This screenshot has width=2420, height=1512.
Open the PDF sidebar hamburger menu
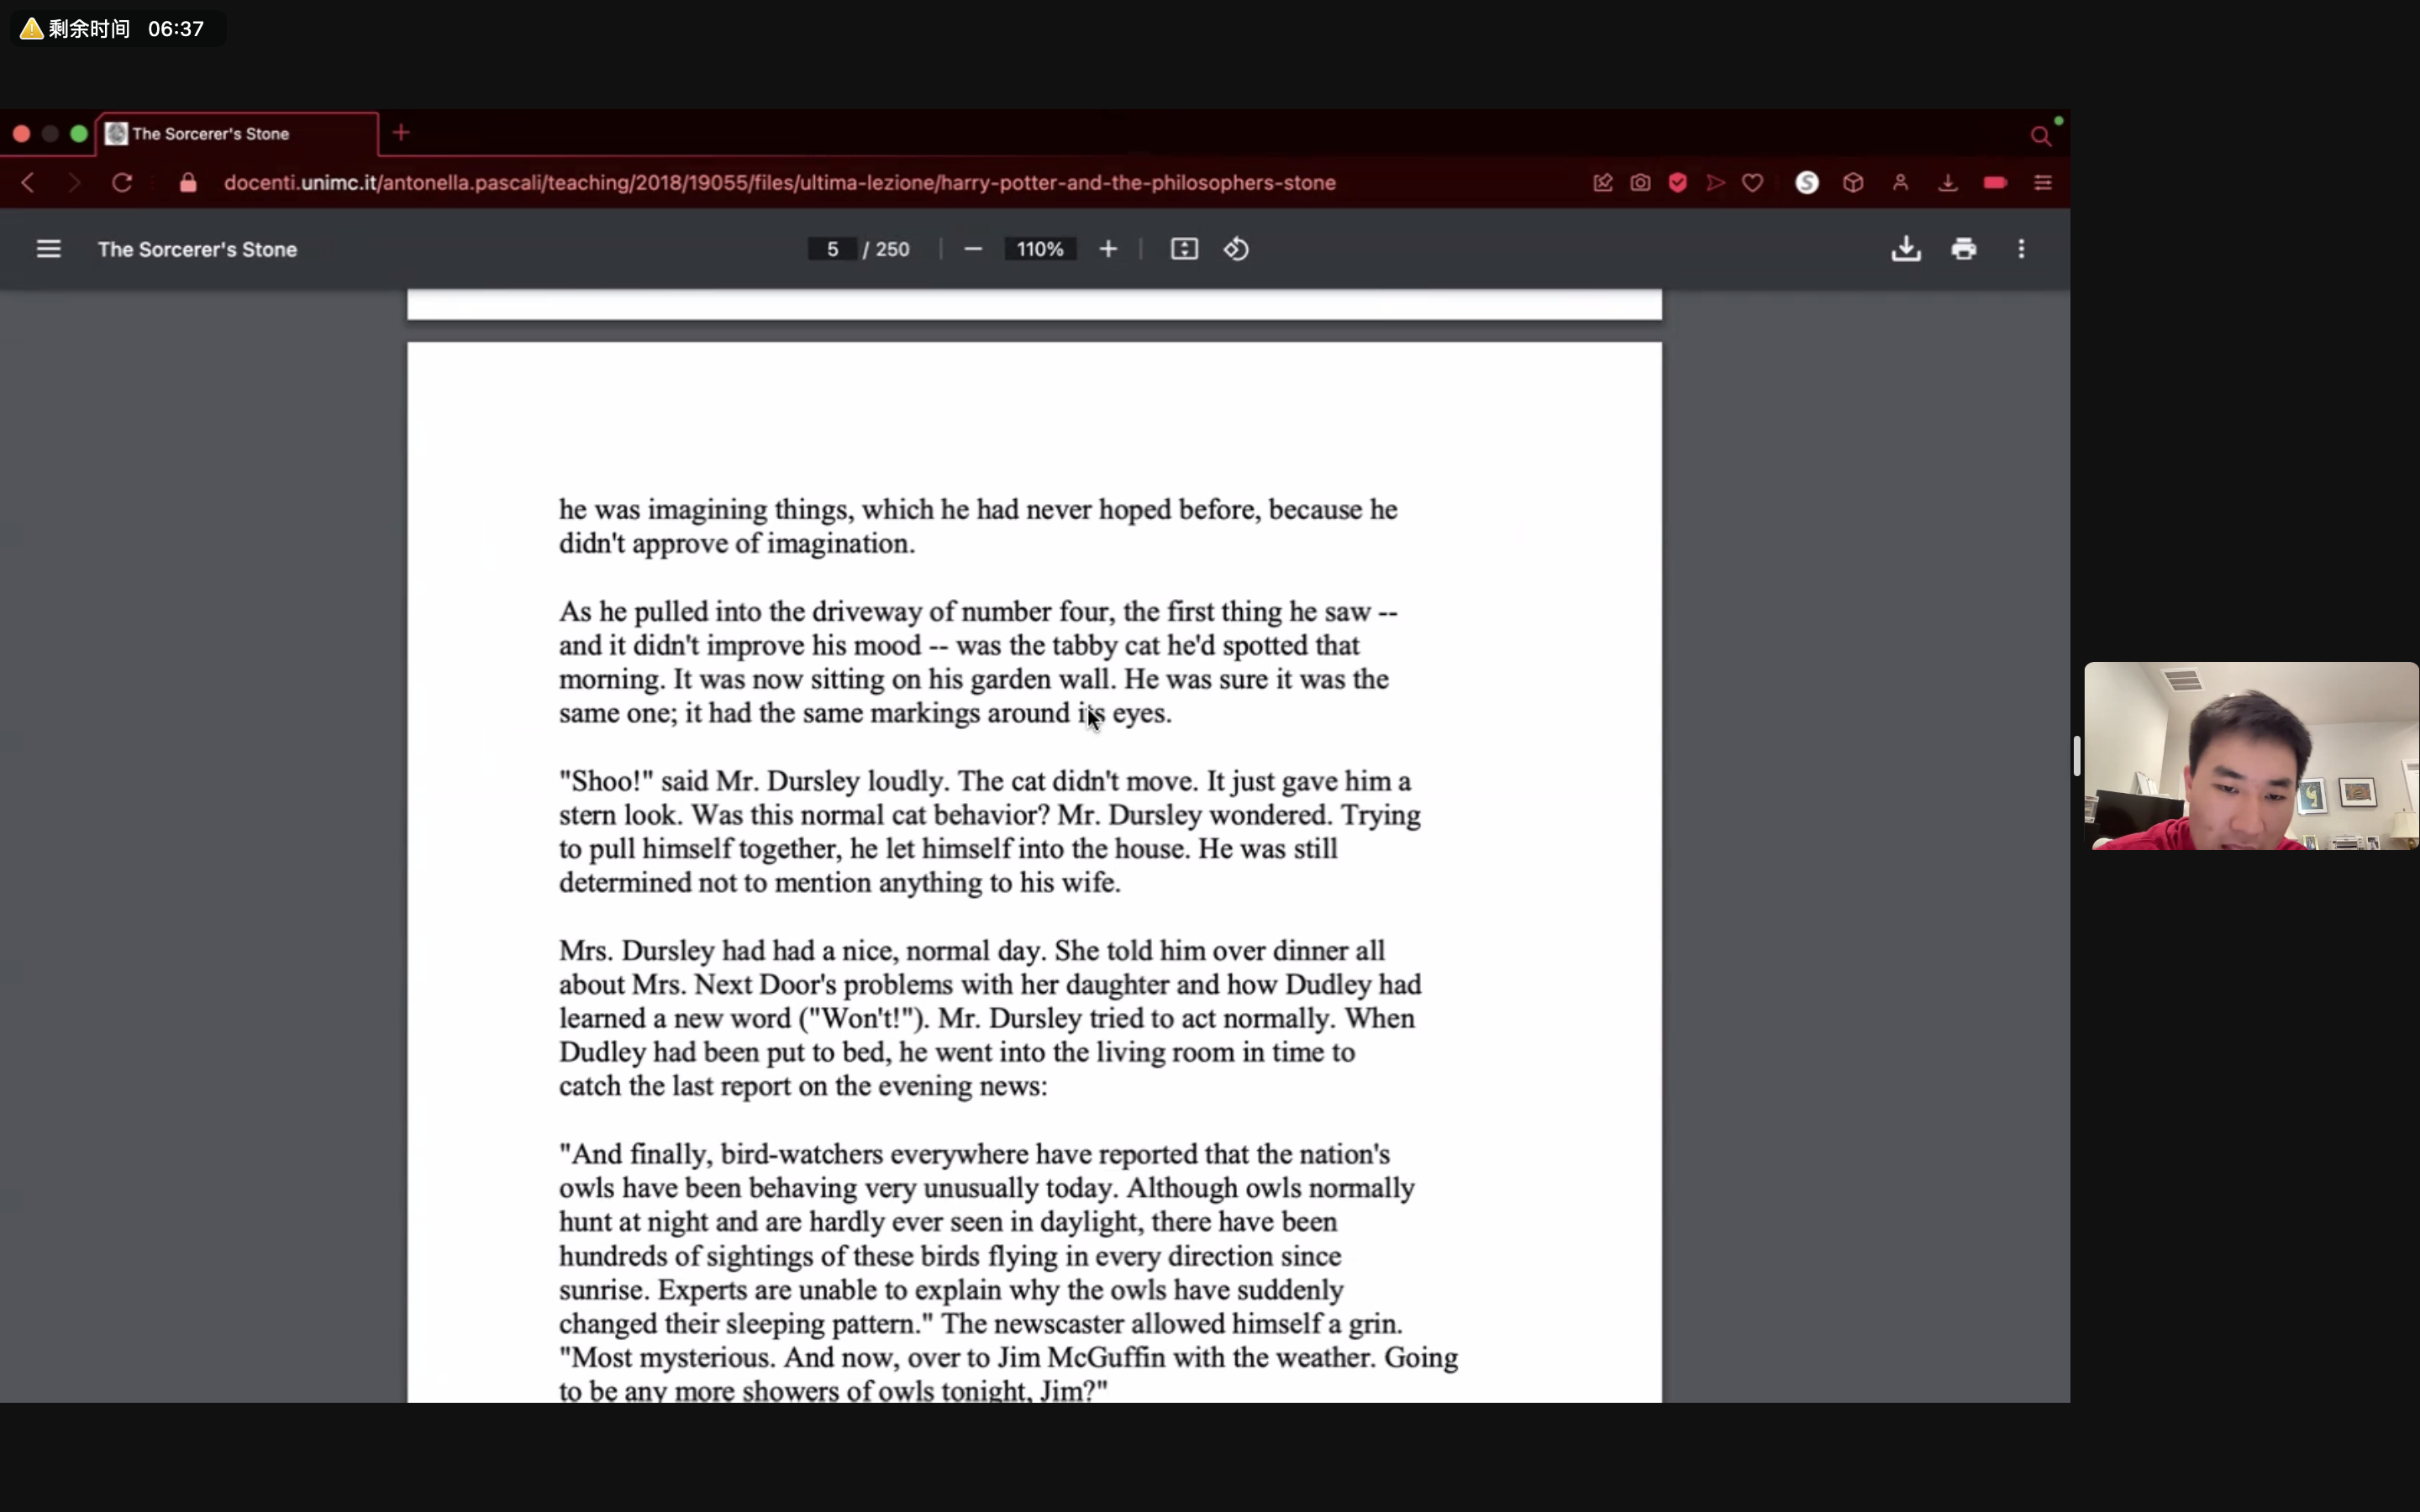(x=48, y=249)
